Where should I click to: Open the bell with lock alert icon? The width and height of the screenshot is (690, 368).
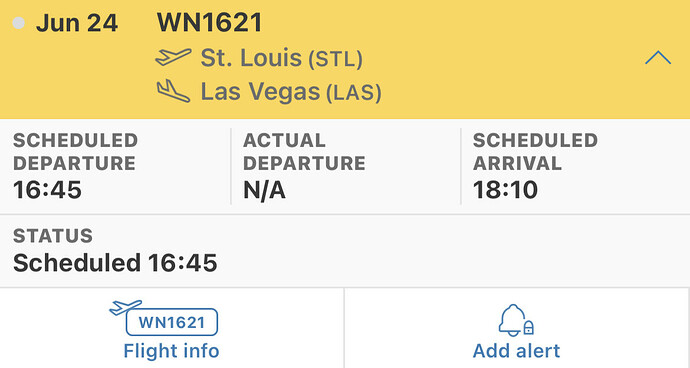pyautogui.click(x=516, y=320)
